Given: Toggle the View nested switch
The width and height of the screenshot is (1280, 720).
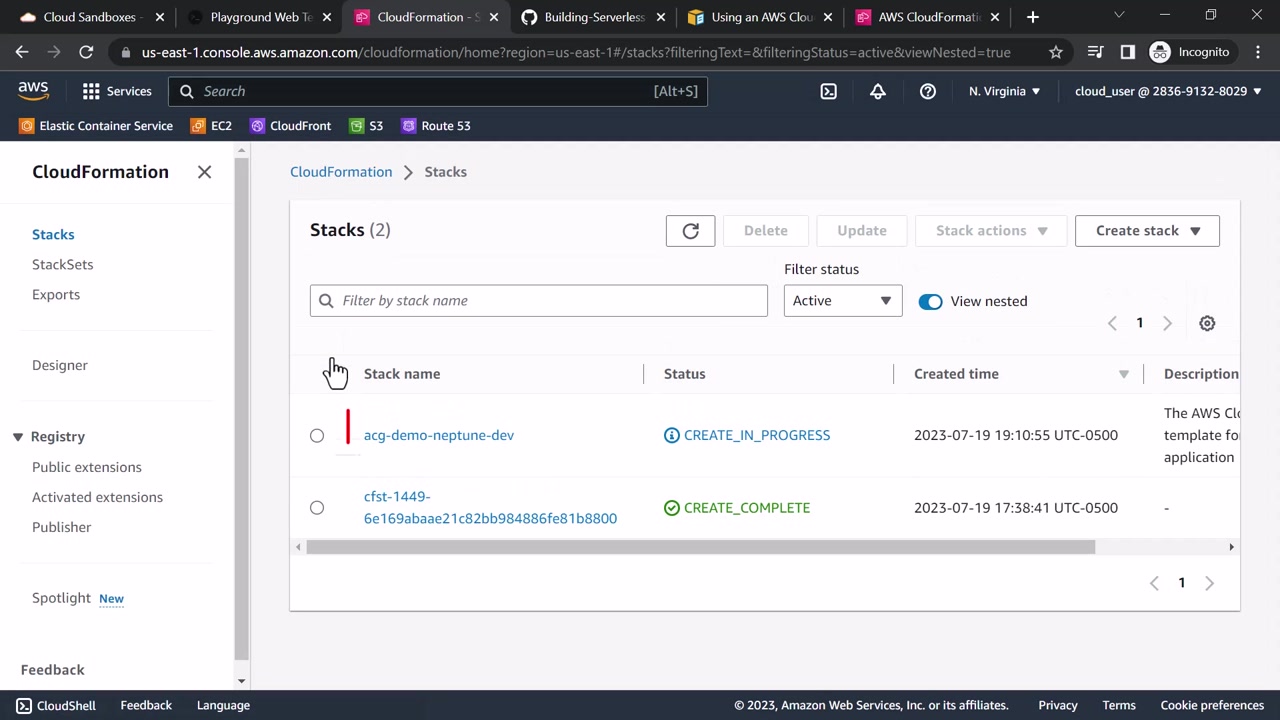Looking at the screenshot, I should tap(930, 301).
